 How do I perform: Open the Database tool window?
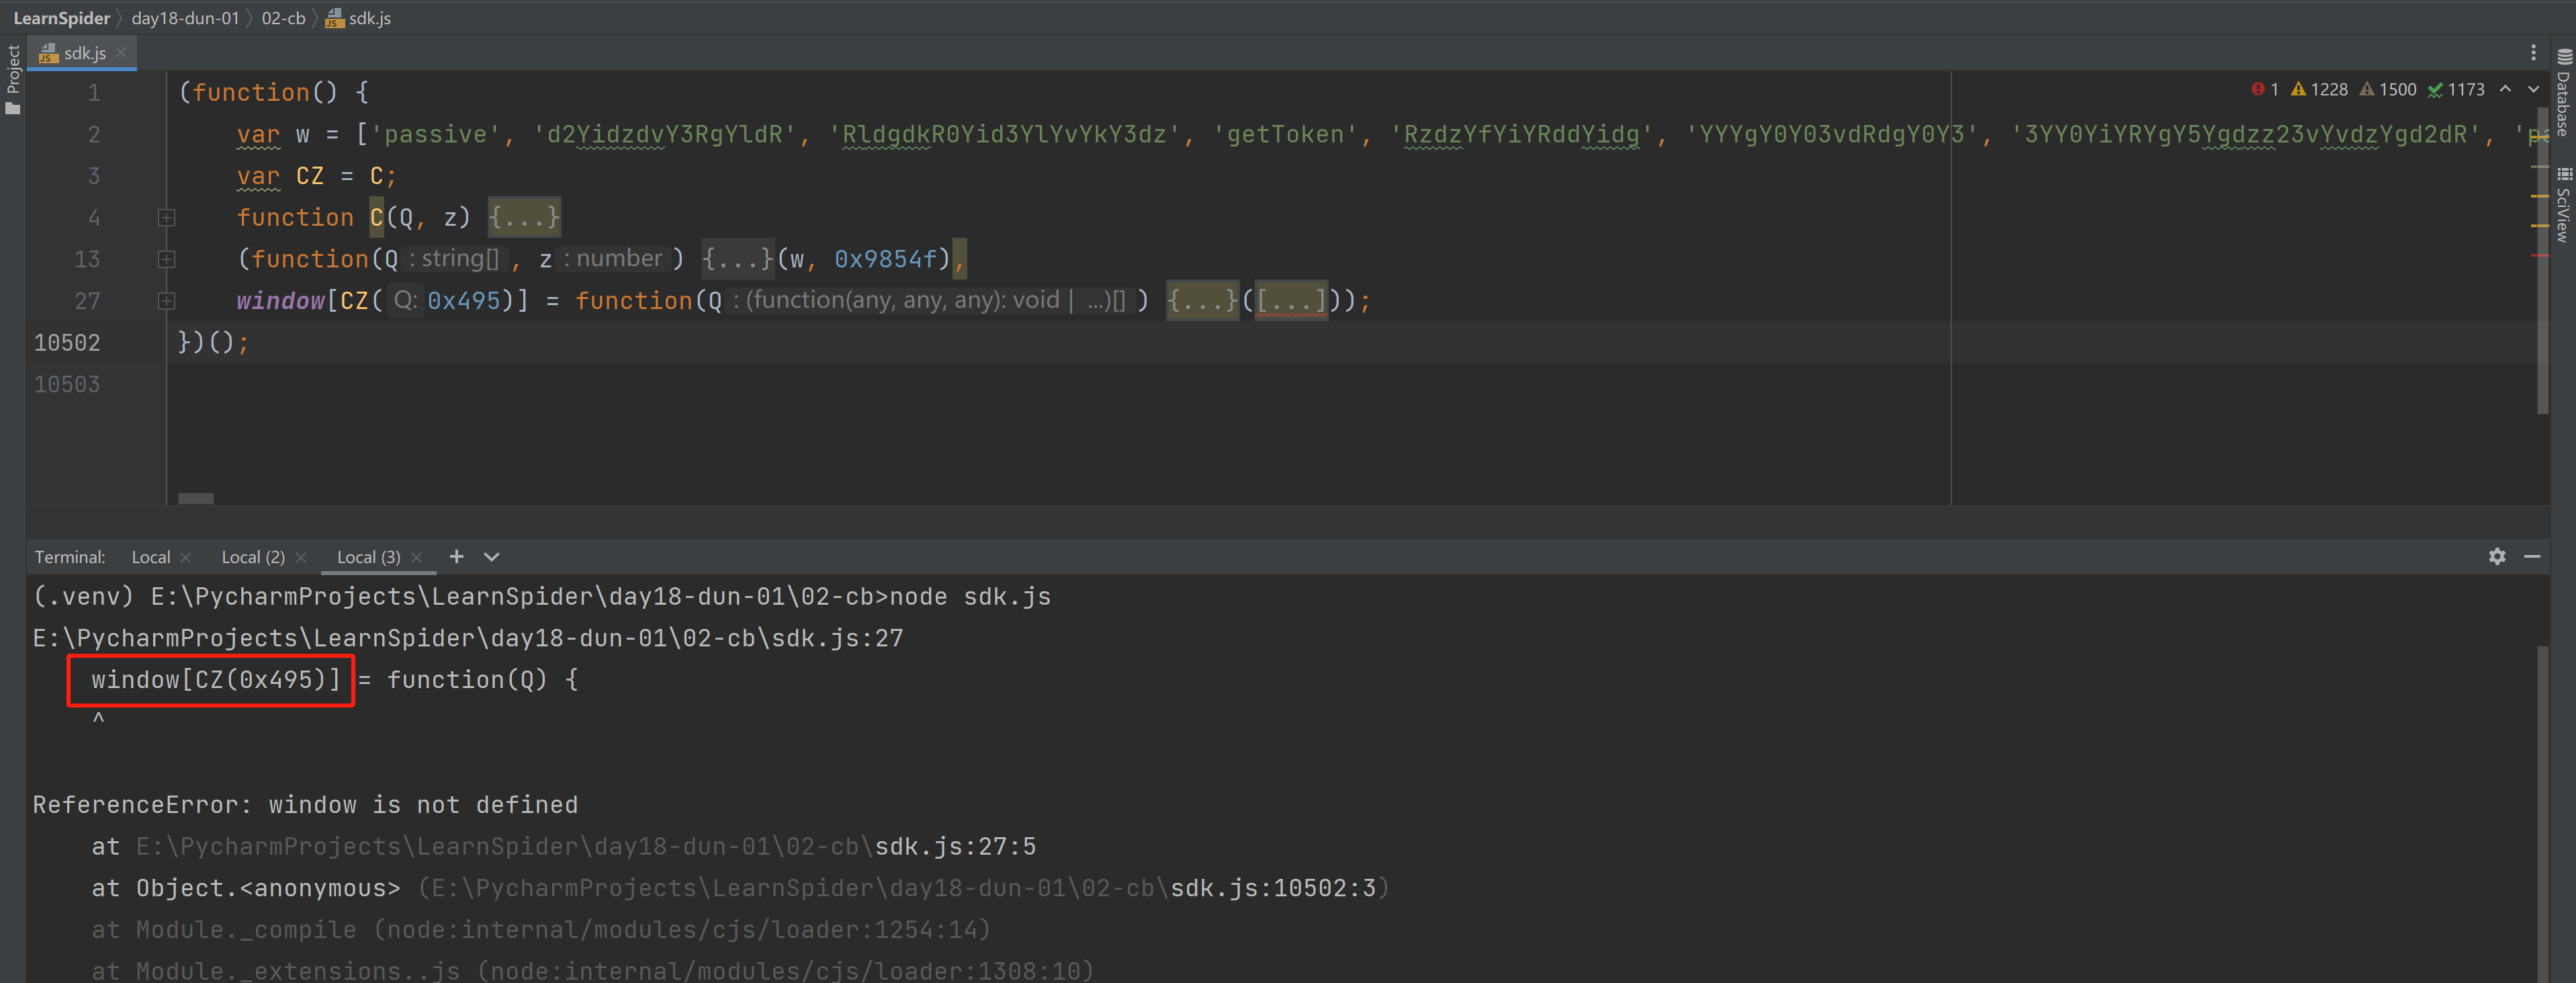pos(2563,92)
